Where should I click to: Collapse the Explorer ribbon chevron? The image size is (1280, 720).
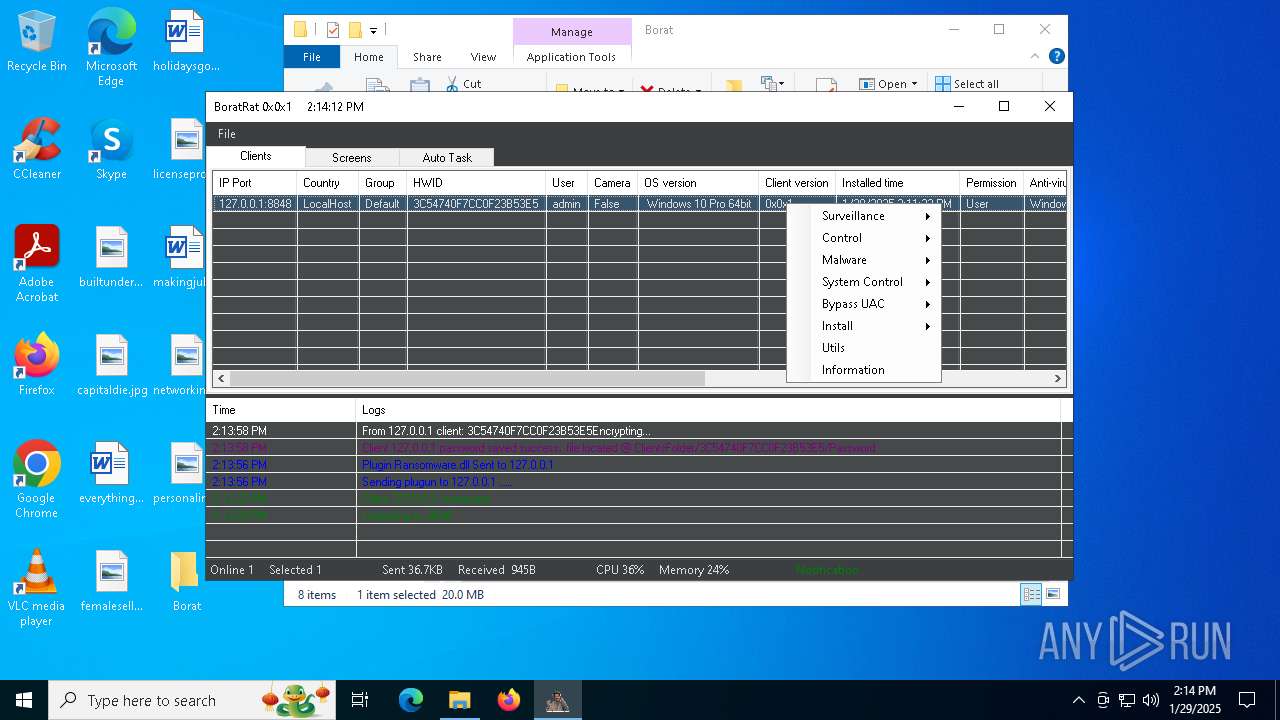coord(1035,57)
